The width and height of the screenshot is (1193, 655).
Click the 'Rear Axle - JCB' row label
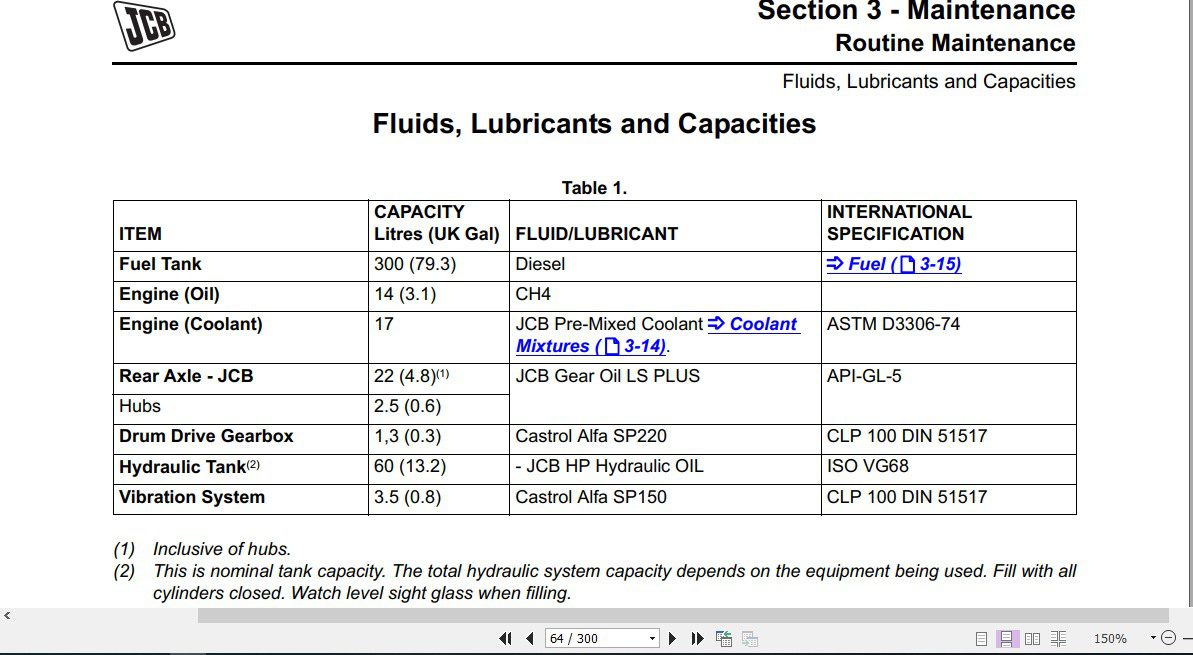point(186,377)
